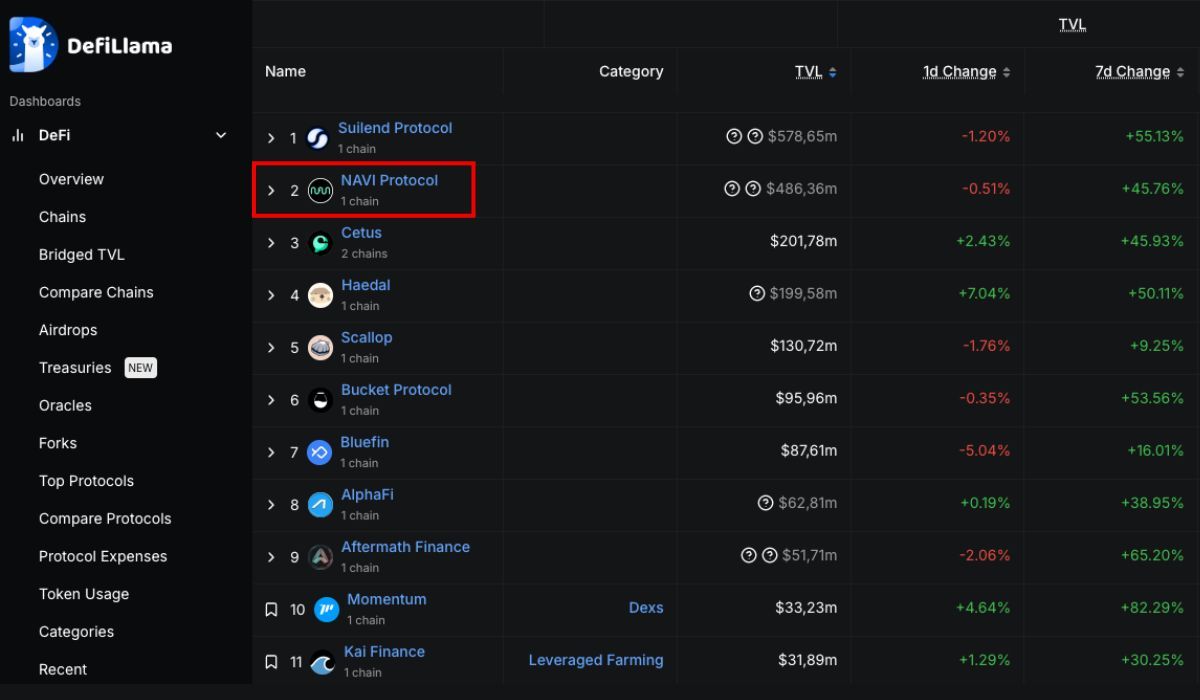Click the AlphaFi logo icon

320,505
